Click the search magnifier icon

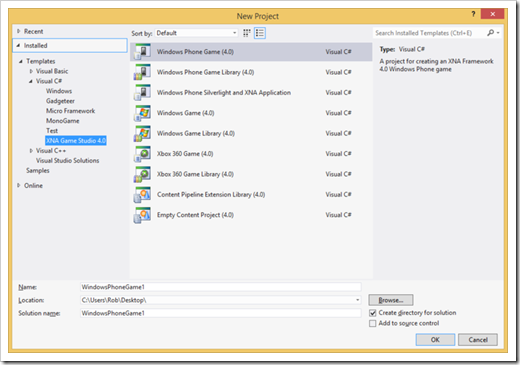click(490, 33)
